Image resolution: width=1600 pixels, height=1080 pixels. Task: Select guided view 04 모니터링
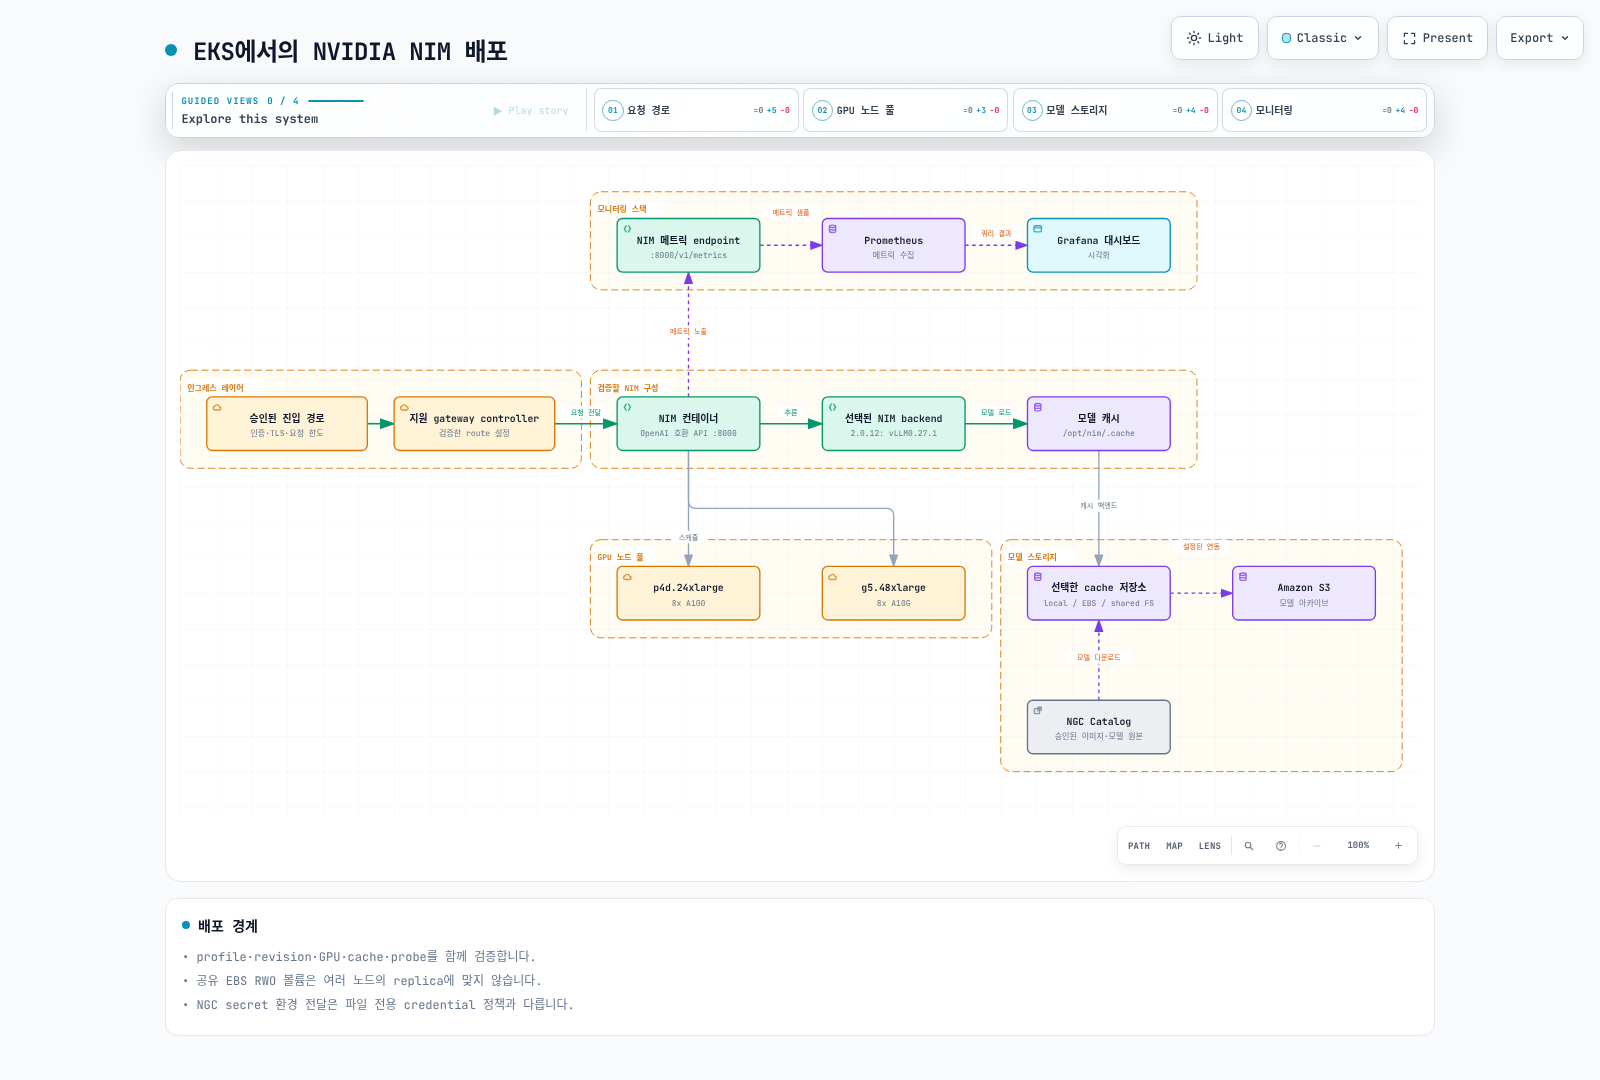click(1324, 110)
